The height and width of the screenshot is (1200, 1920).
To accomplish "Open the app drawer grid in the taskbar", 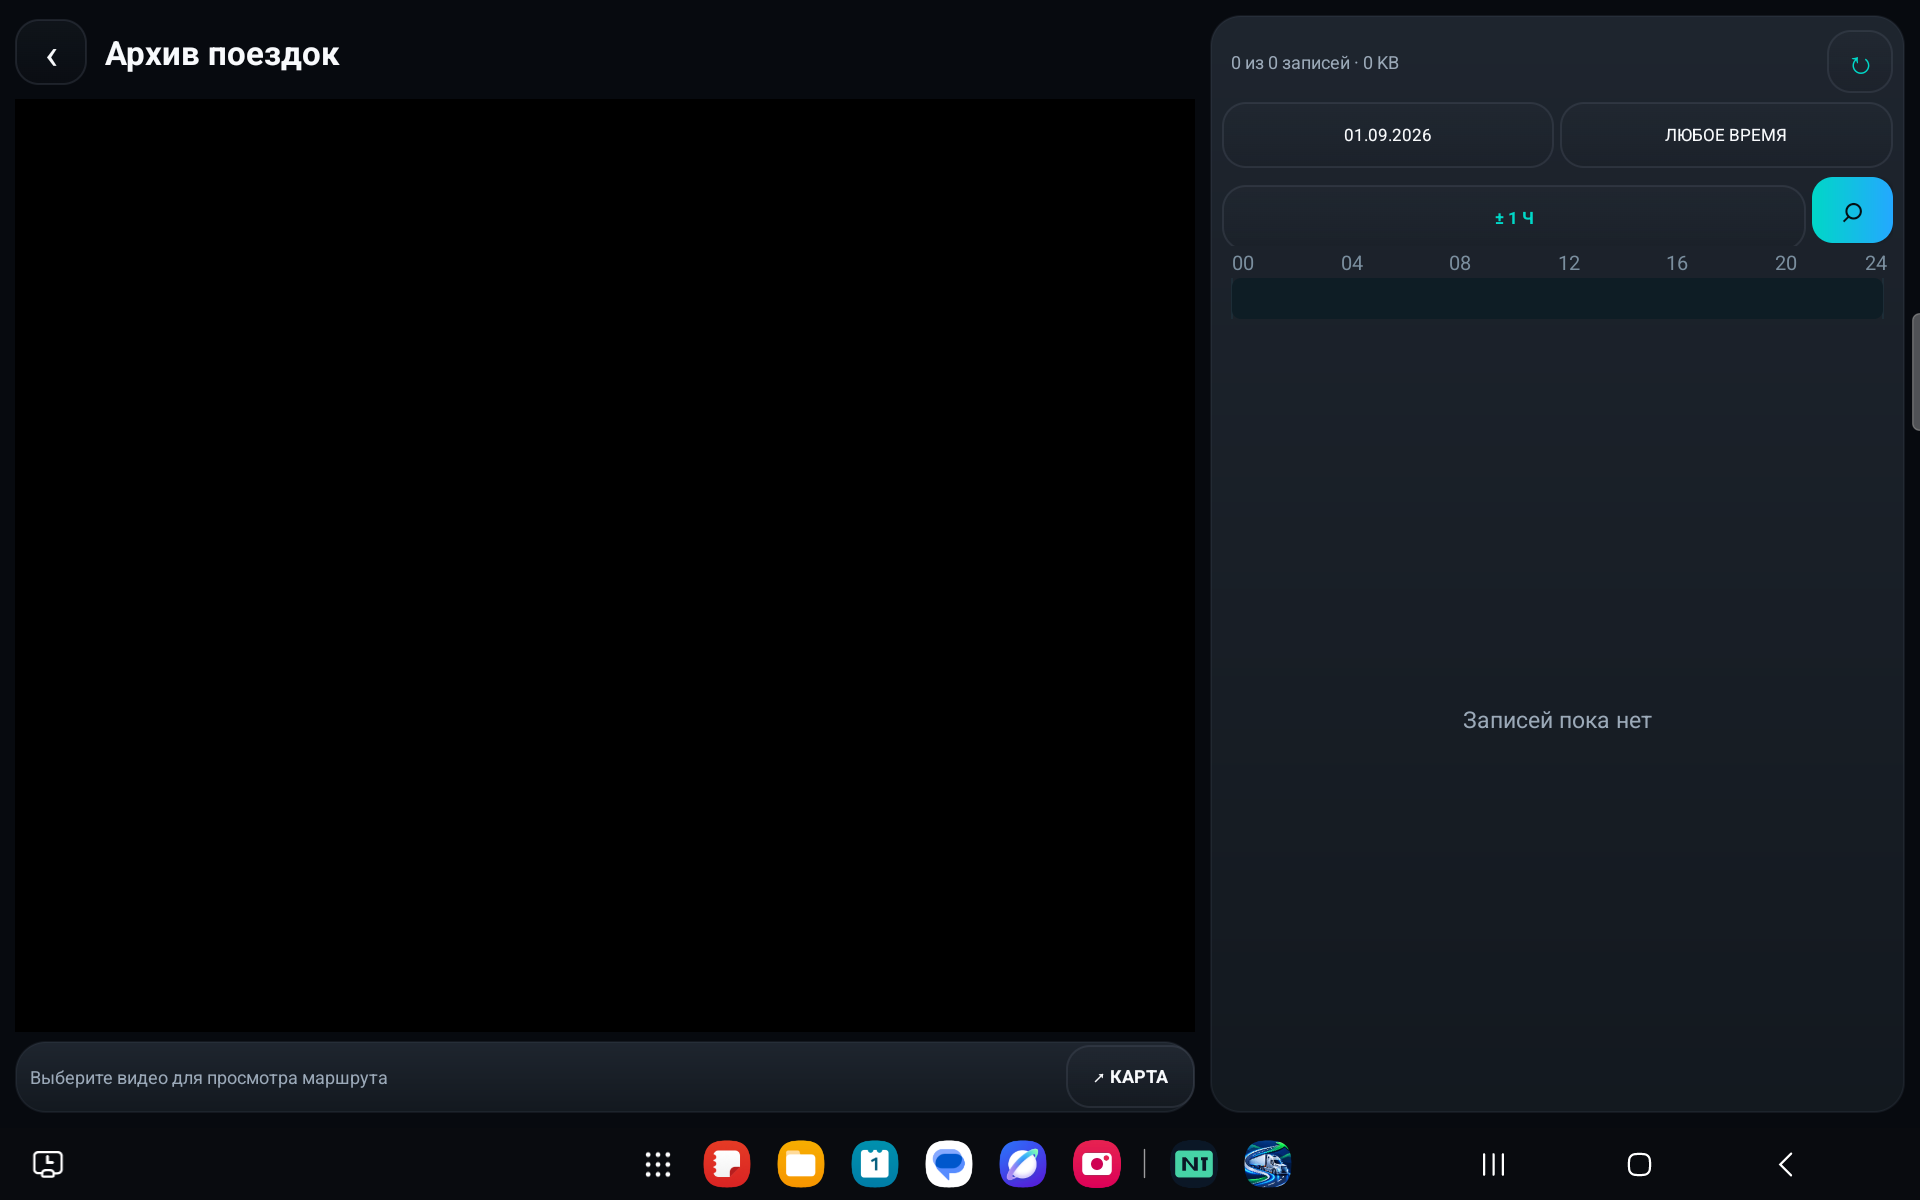I will [x=657, y=1164].
